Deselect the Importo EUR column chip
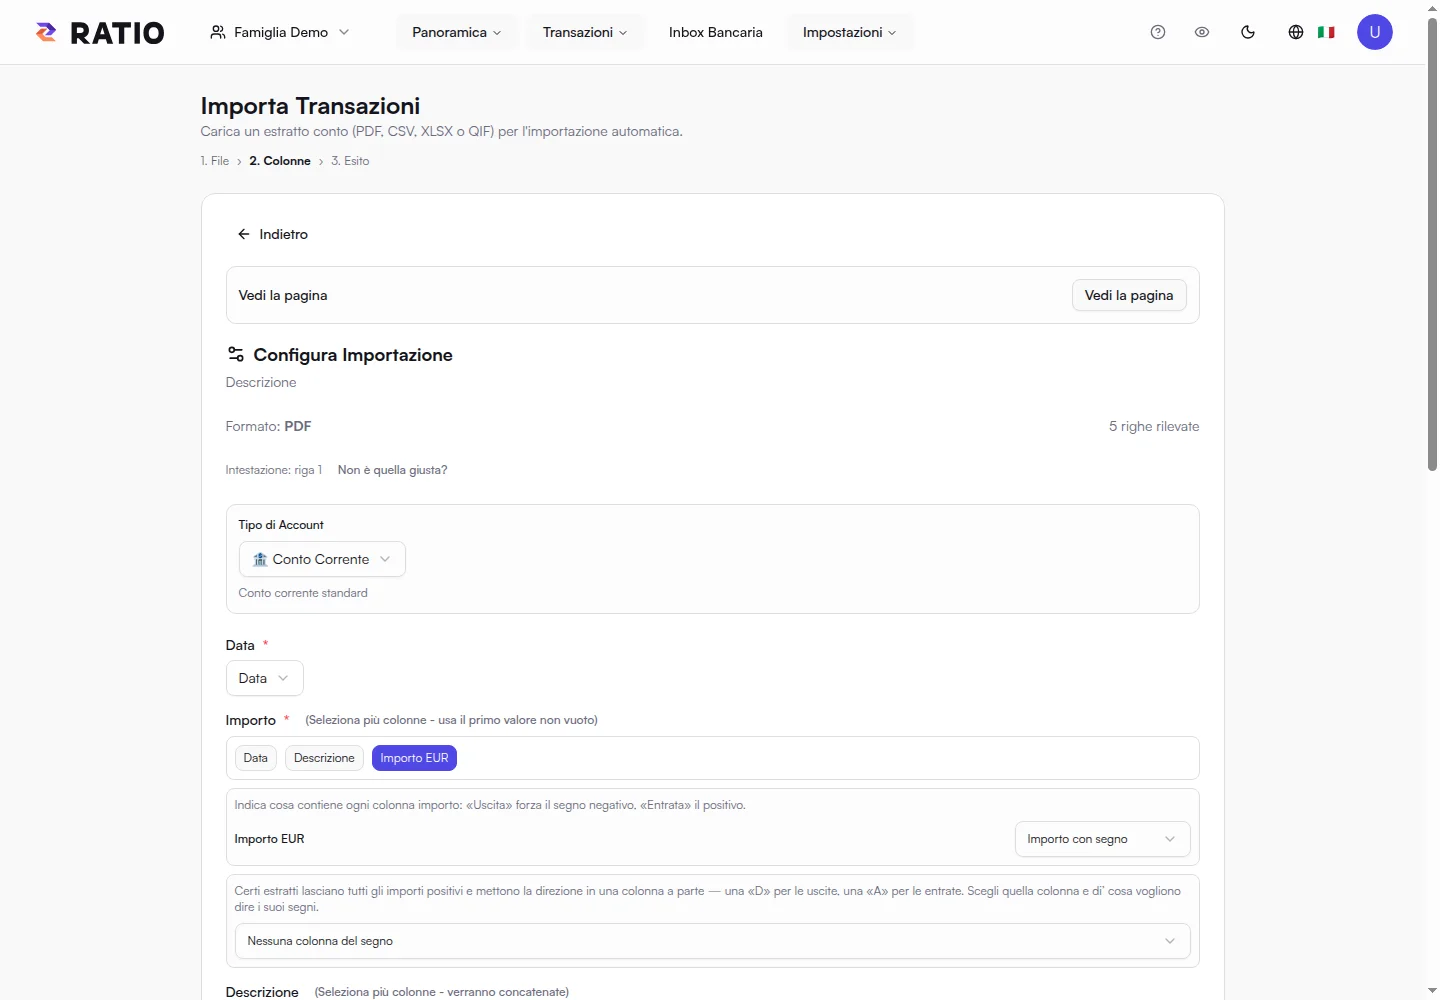1440x1000 pixels. coord(414,758)
